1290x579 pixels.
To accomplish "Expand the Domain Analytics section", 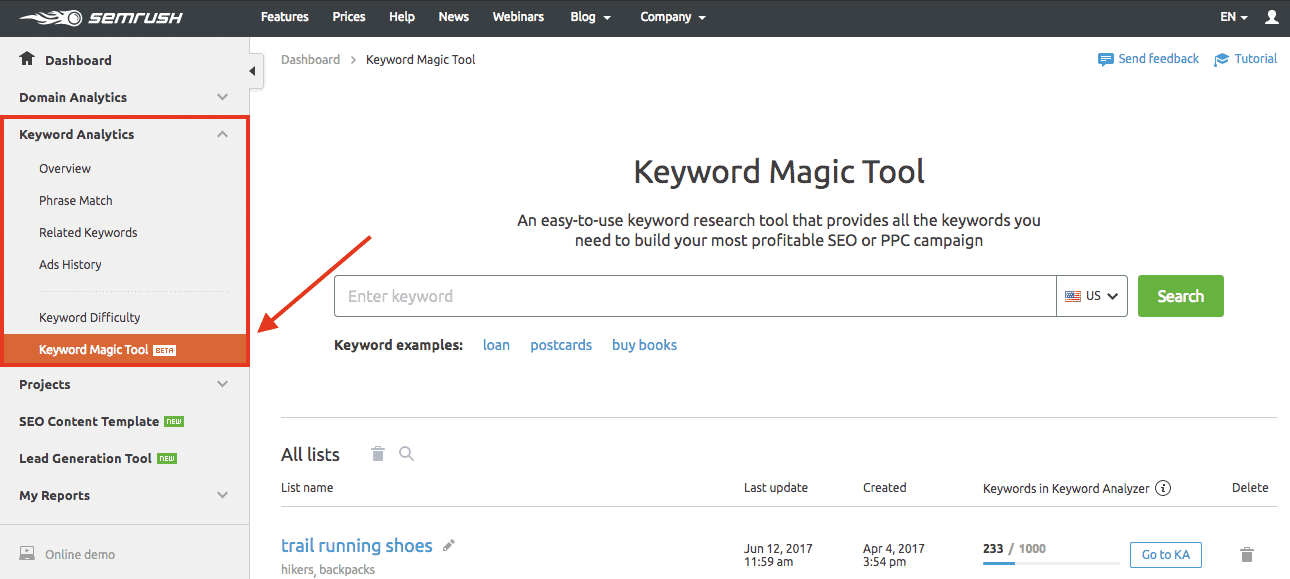I will 222,97.
